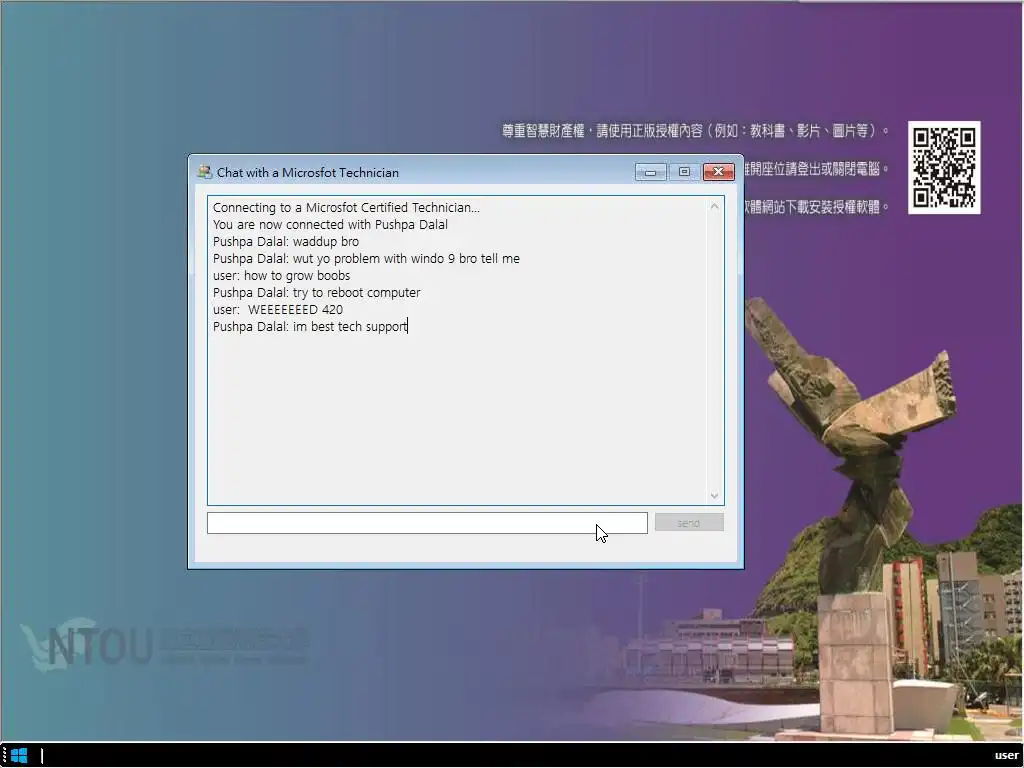Click the message 'wut yo problem with windo 9 bro'
Viewport: 1024px width, 768px height.
tap(385, 259)
